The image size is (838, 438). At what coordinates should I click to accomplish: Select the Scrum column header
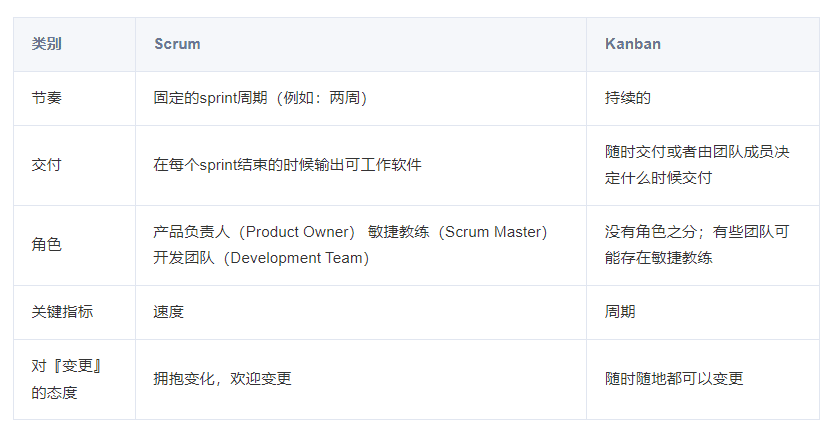click(x=177, y=44)
